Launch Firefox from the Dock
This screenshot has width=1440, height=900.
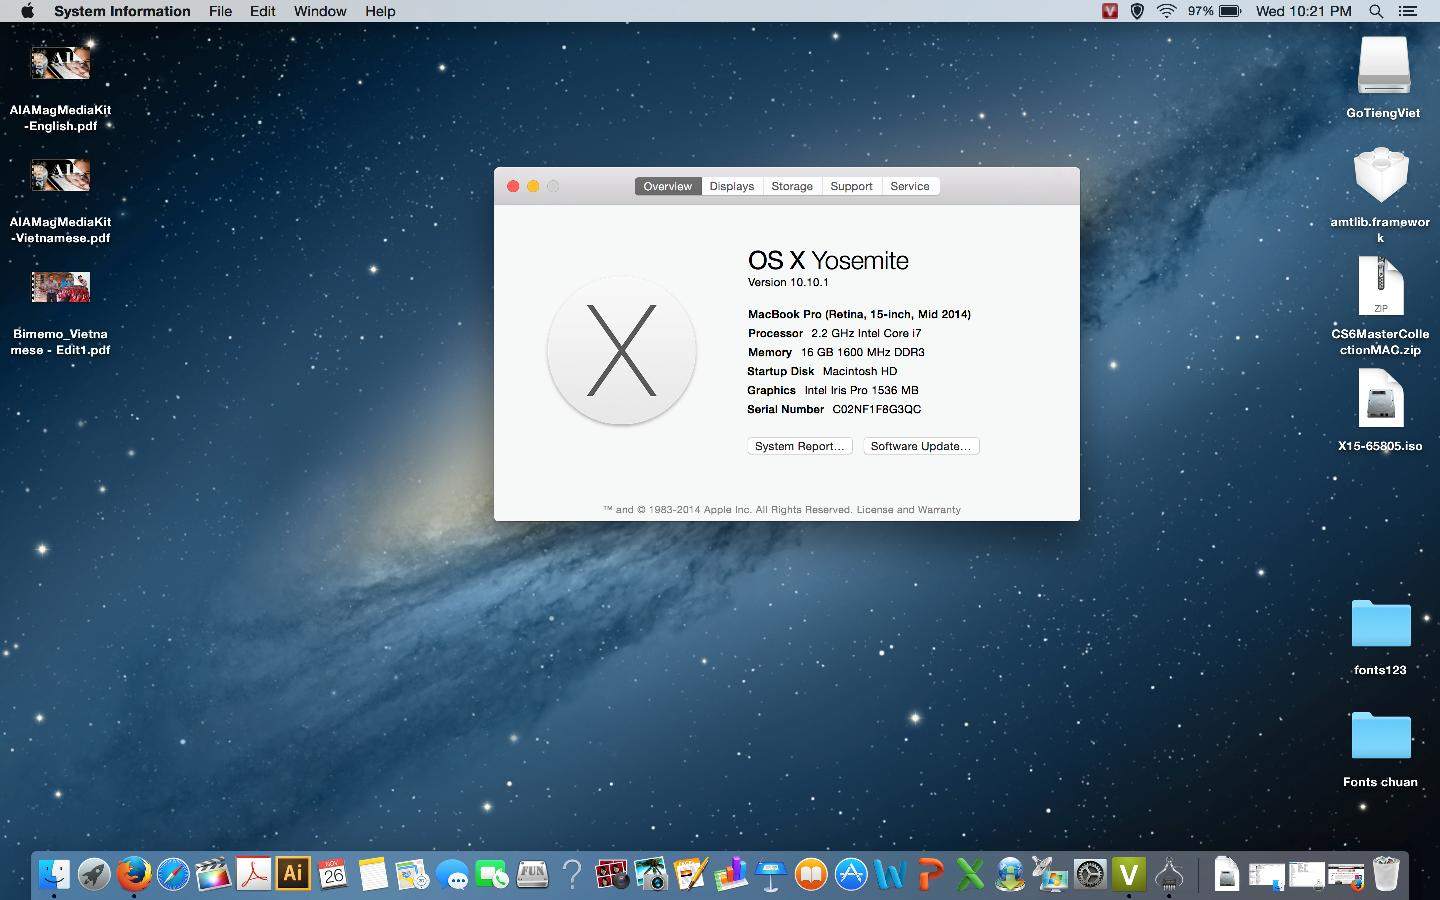134,874
